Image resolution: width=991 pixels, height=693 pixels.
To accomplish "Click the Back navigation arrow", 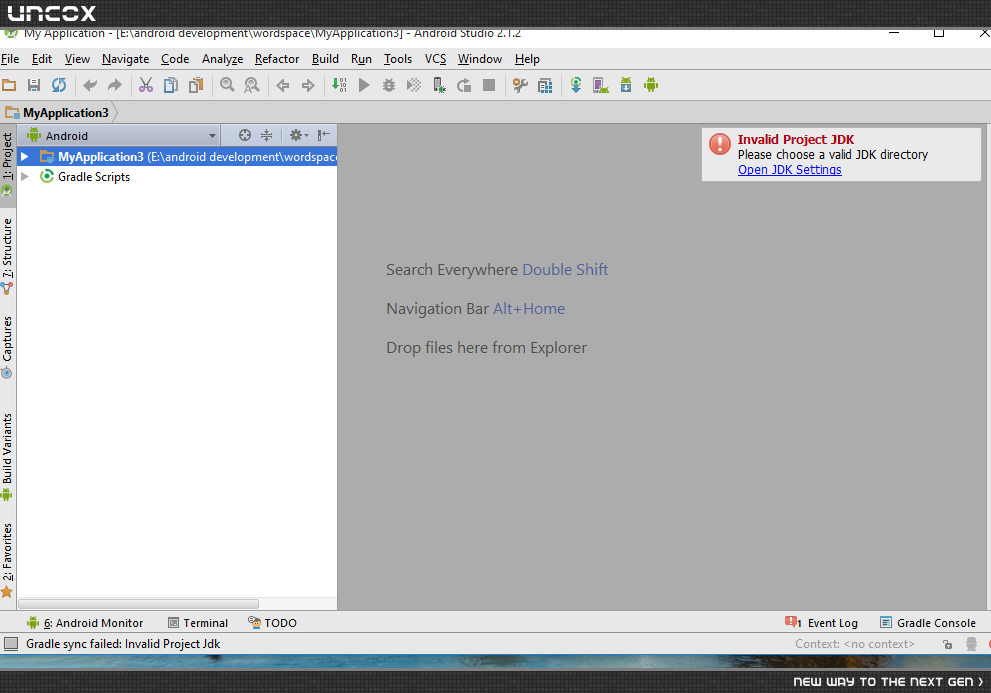I will [x=283, y=85].
